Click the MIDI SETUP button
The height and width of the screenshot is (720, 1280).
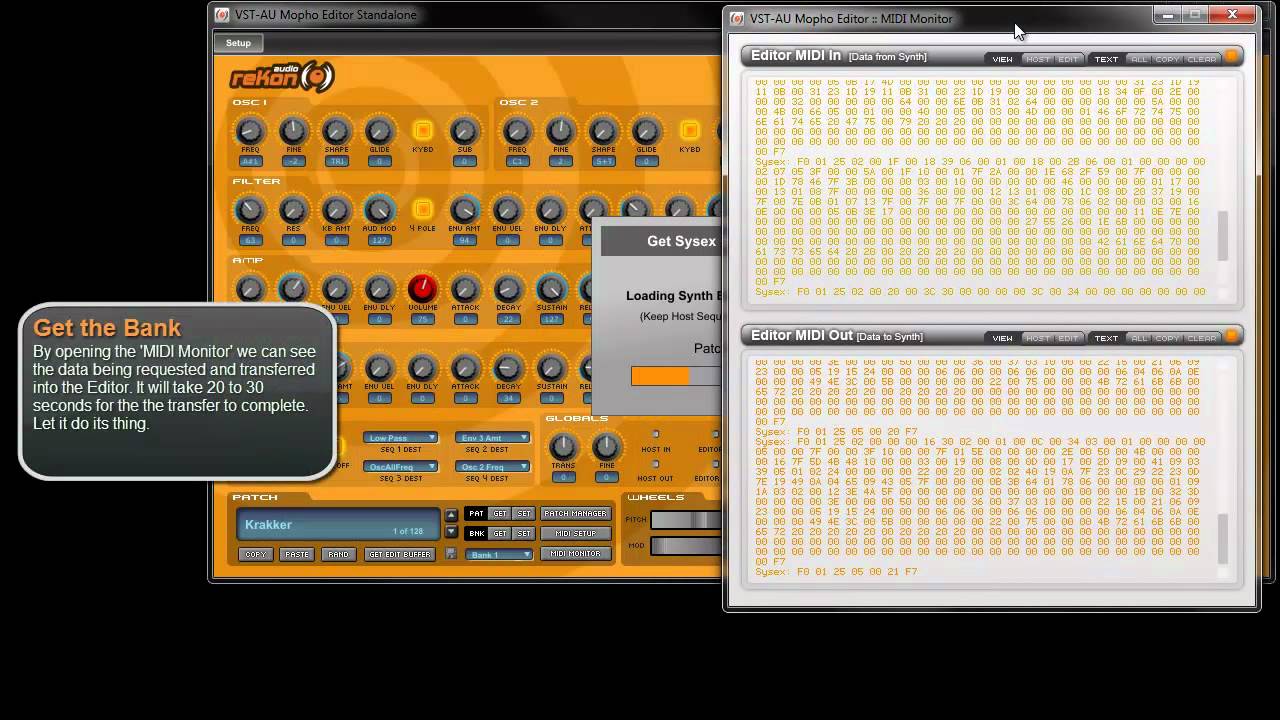[x=575, y=534]
